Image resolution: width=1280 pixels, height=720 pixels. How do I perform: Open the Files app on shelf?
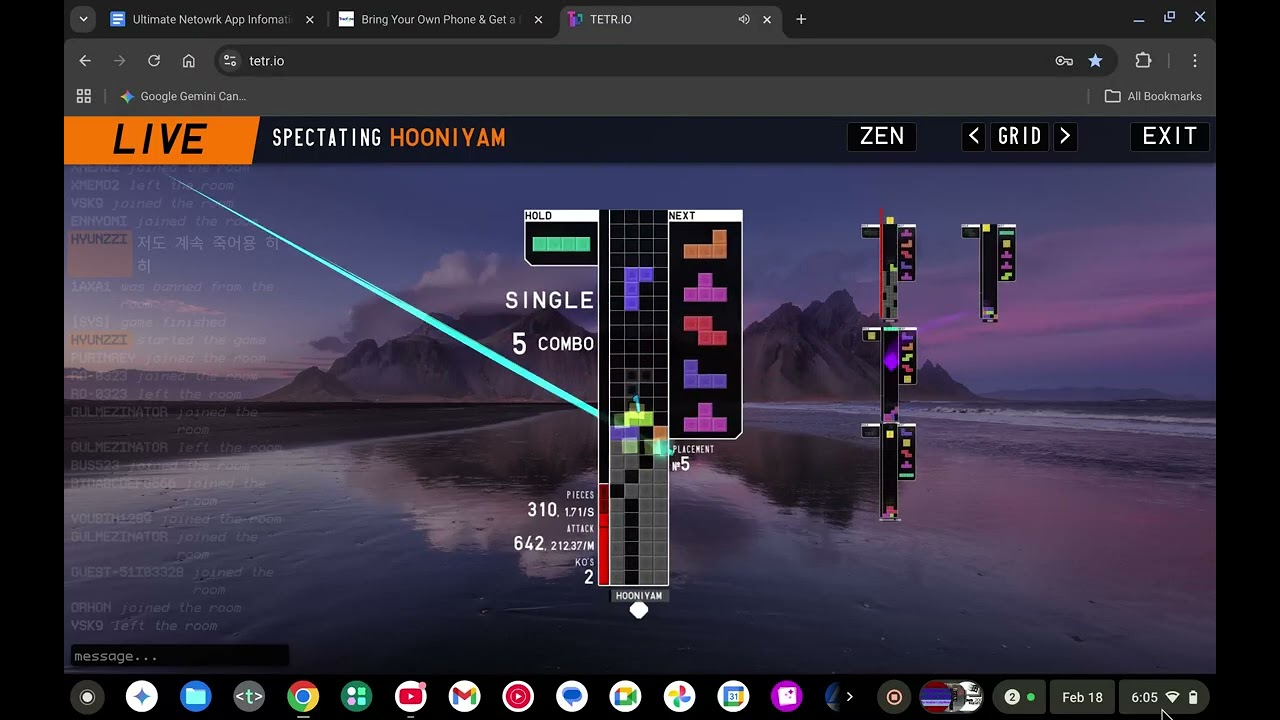point(196,697)
